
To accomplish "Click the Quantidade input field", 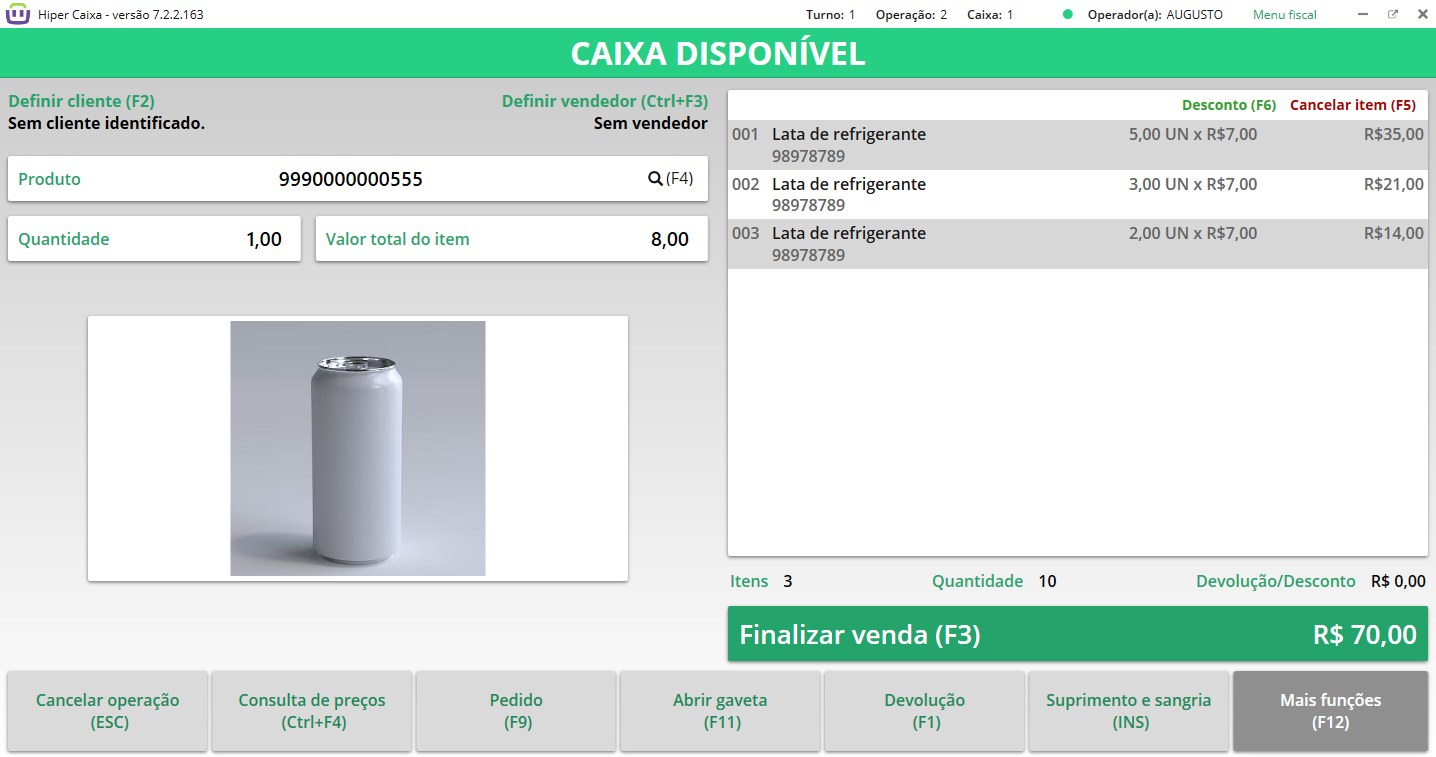I will point(154,239).
